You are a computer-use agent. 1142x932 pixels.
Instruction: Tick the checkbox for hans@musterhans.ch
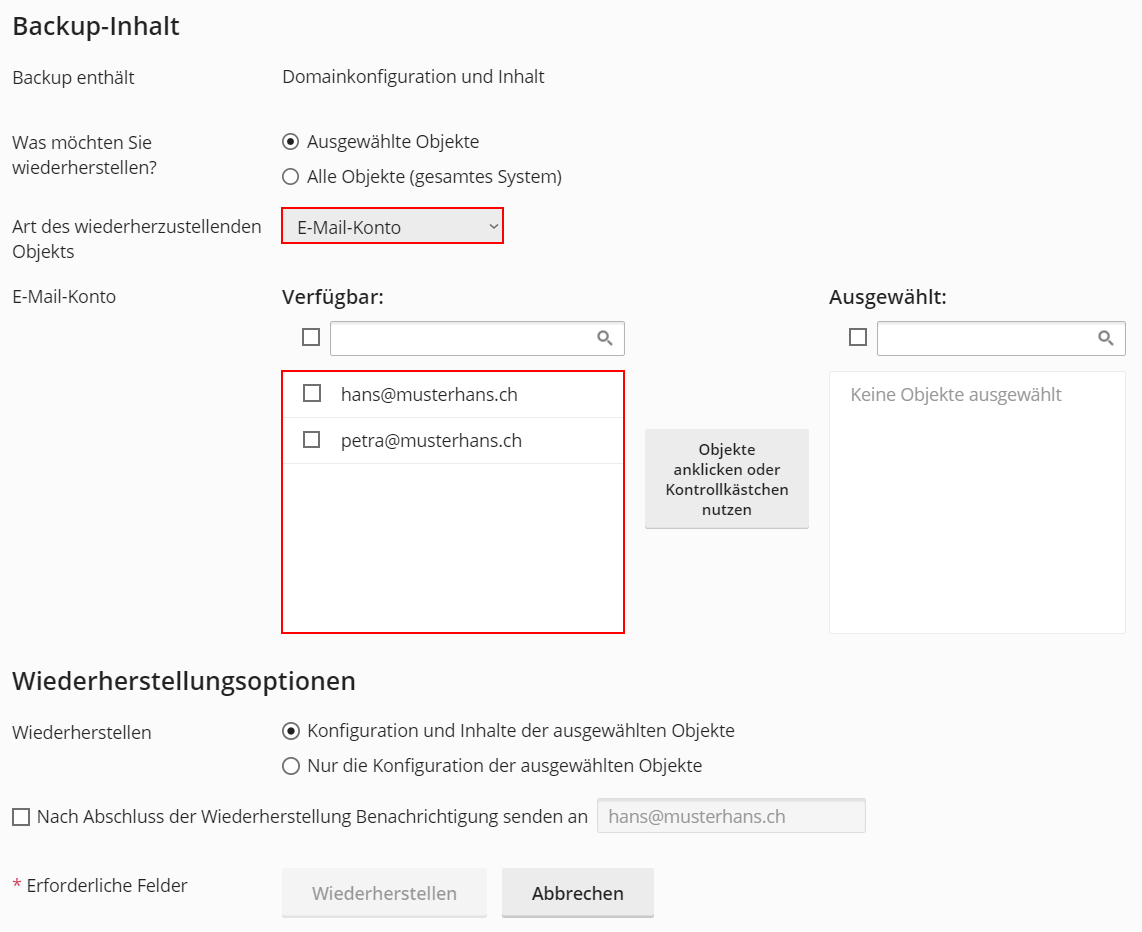coord(312,394)
